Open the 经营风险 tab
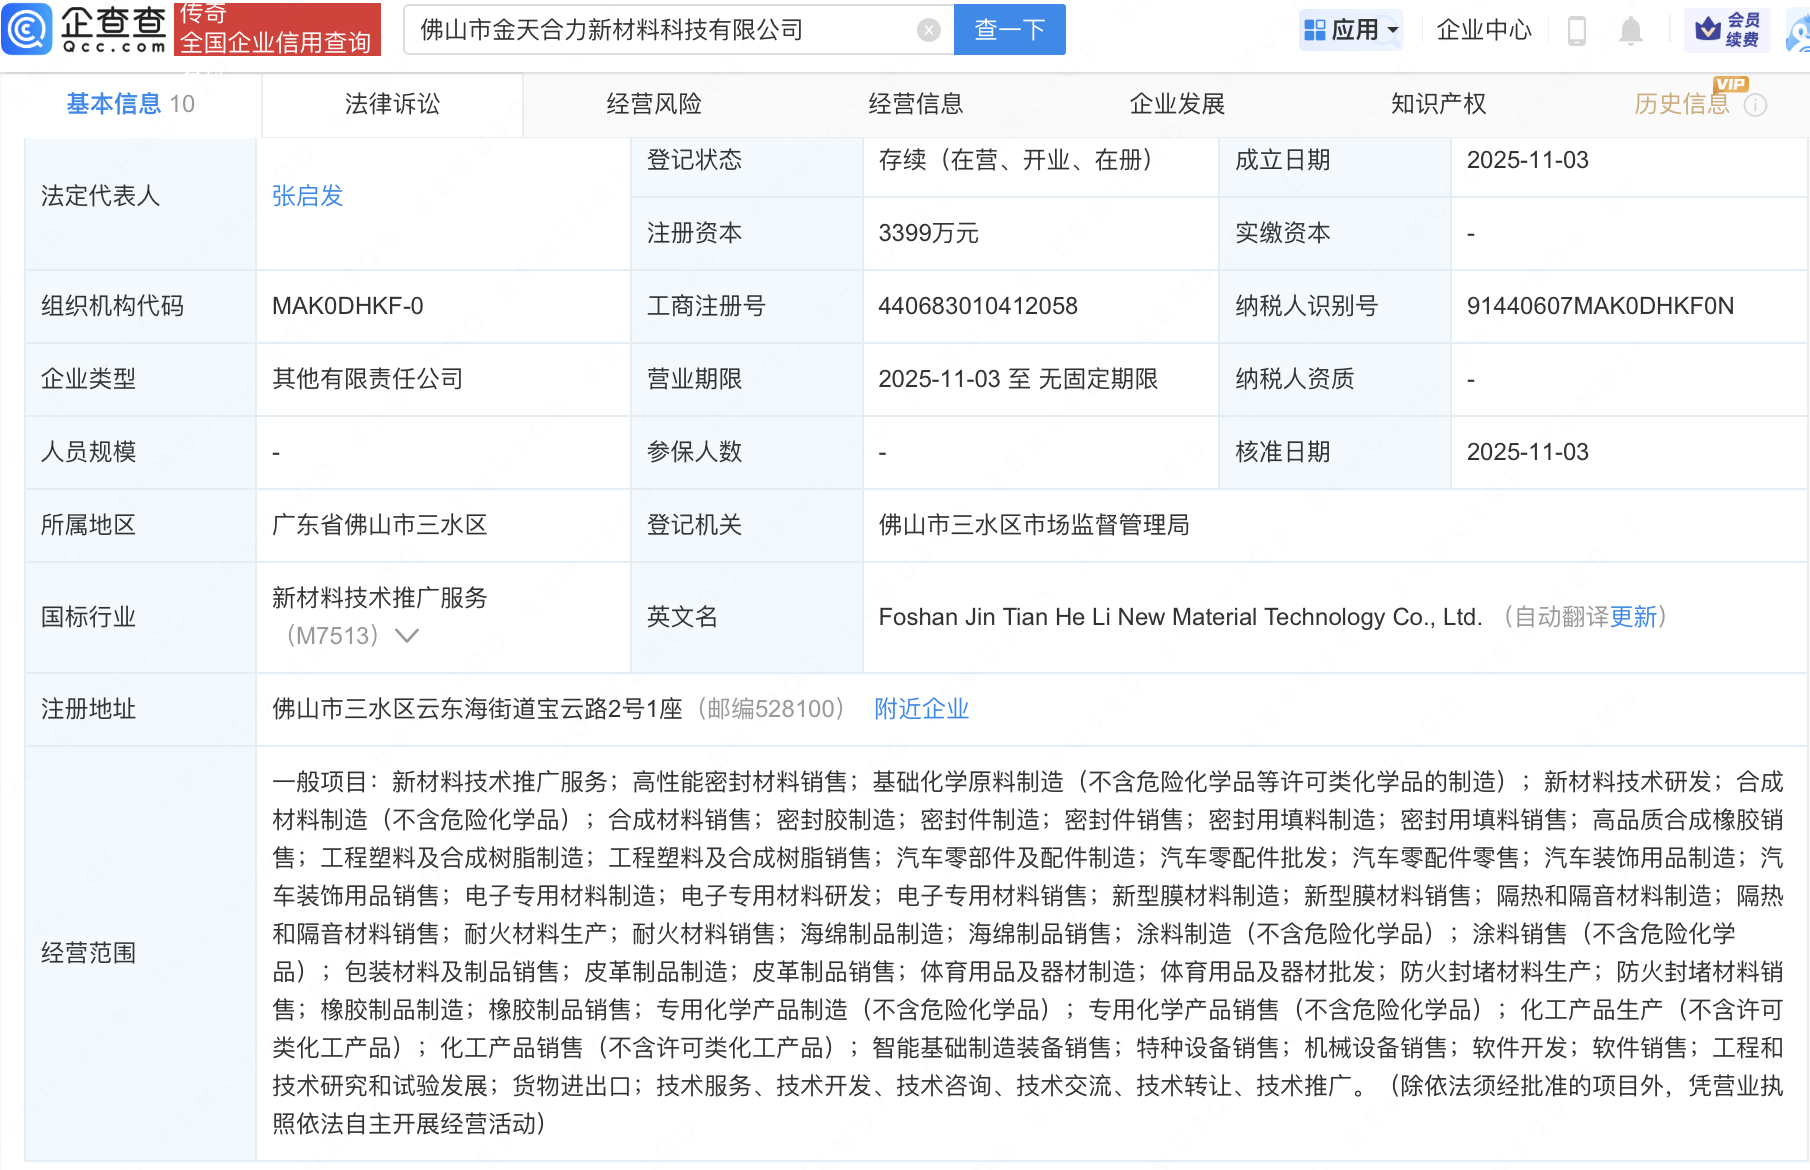The height and width of the screenshot is (1170, 1810). point(655,104)
